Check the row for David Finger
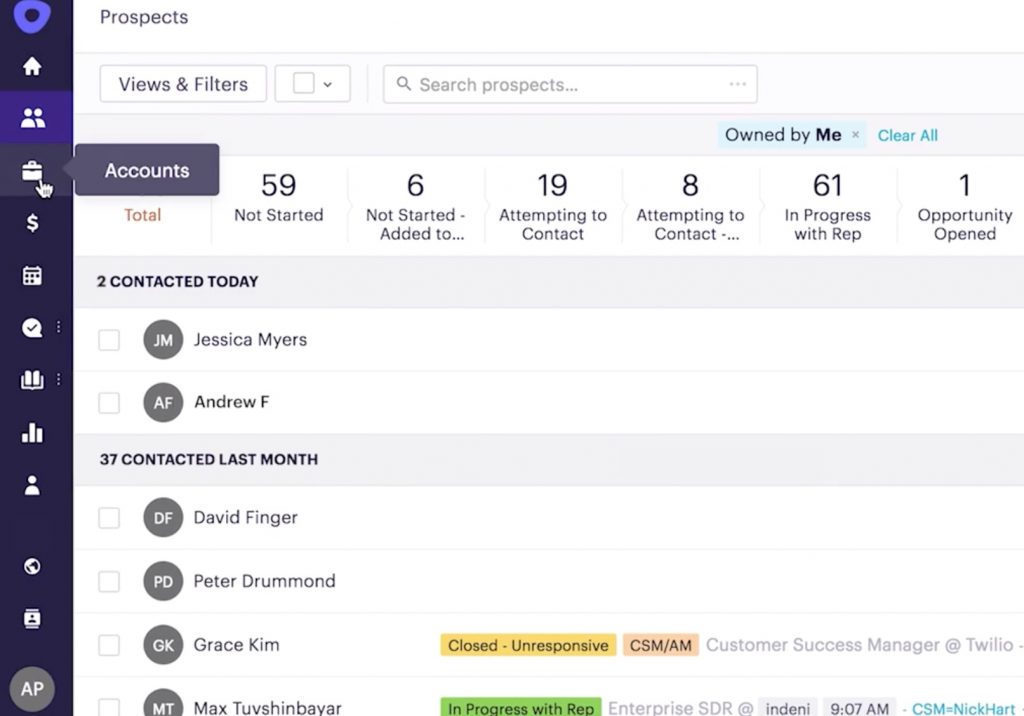Image resolution: width=1024 pixels, height=716 pixels. [x=109, y=518]
